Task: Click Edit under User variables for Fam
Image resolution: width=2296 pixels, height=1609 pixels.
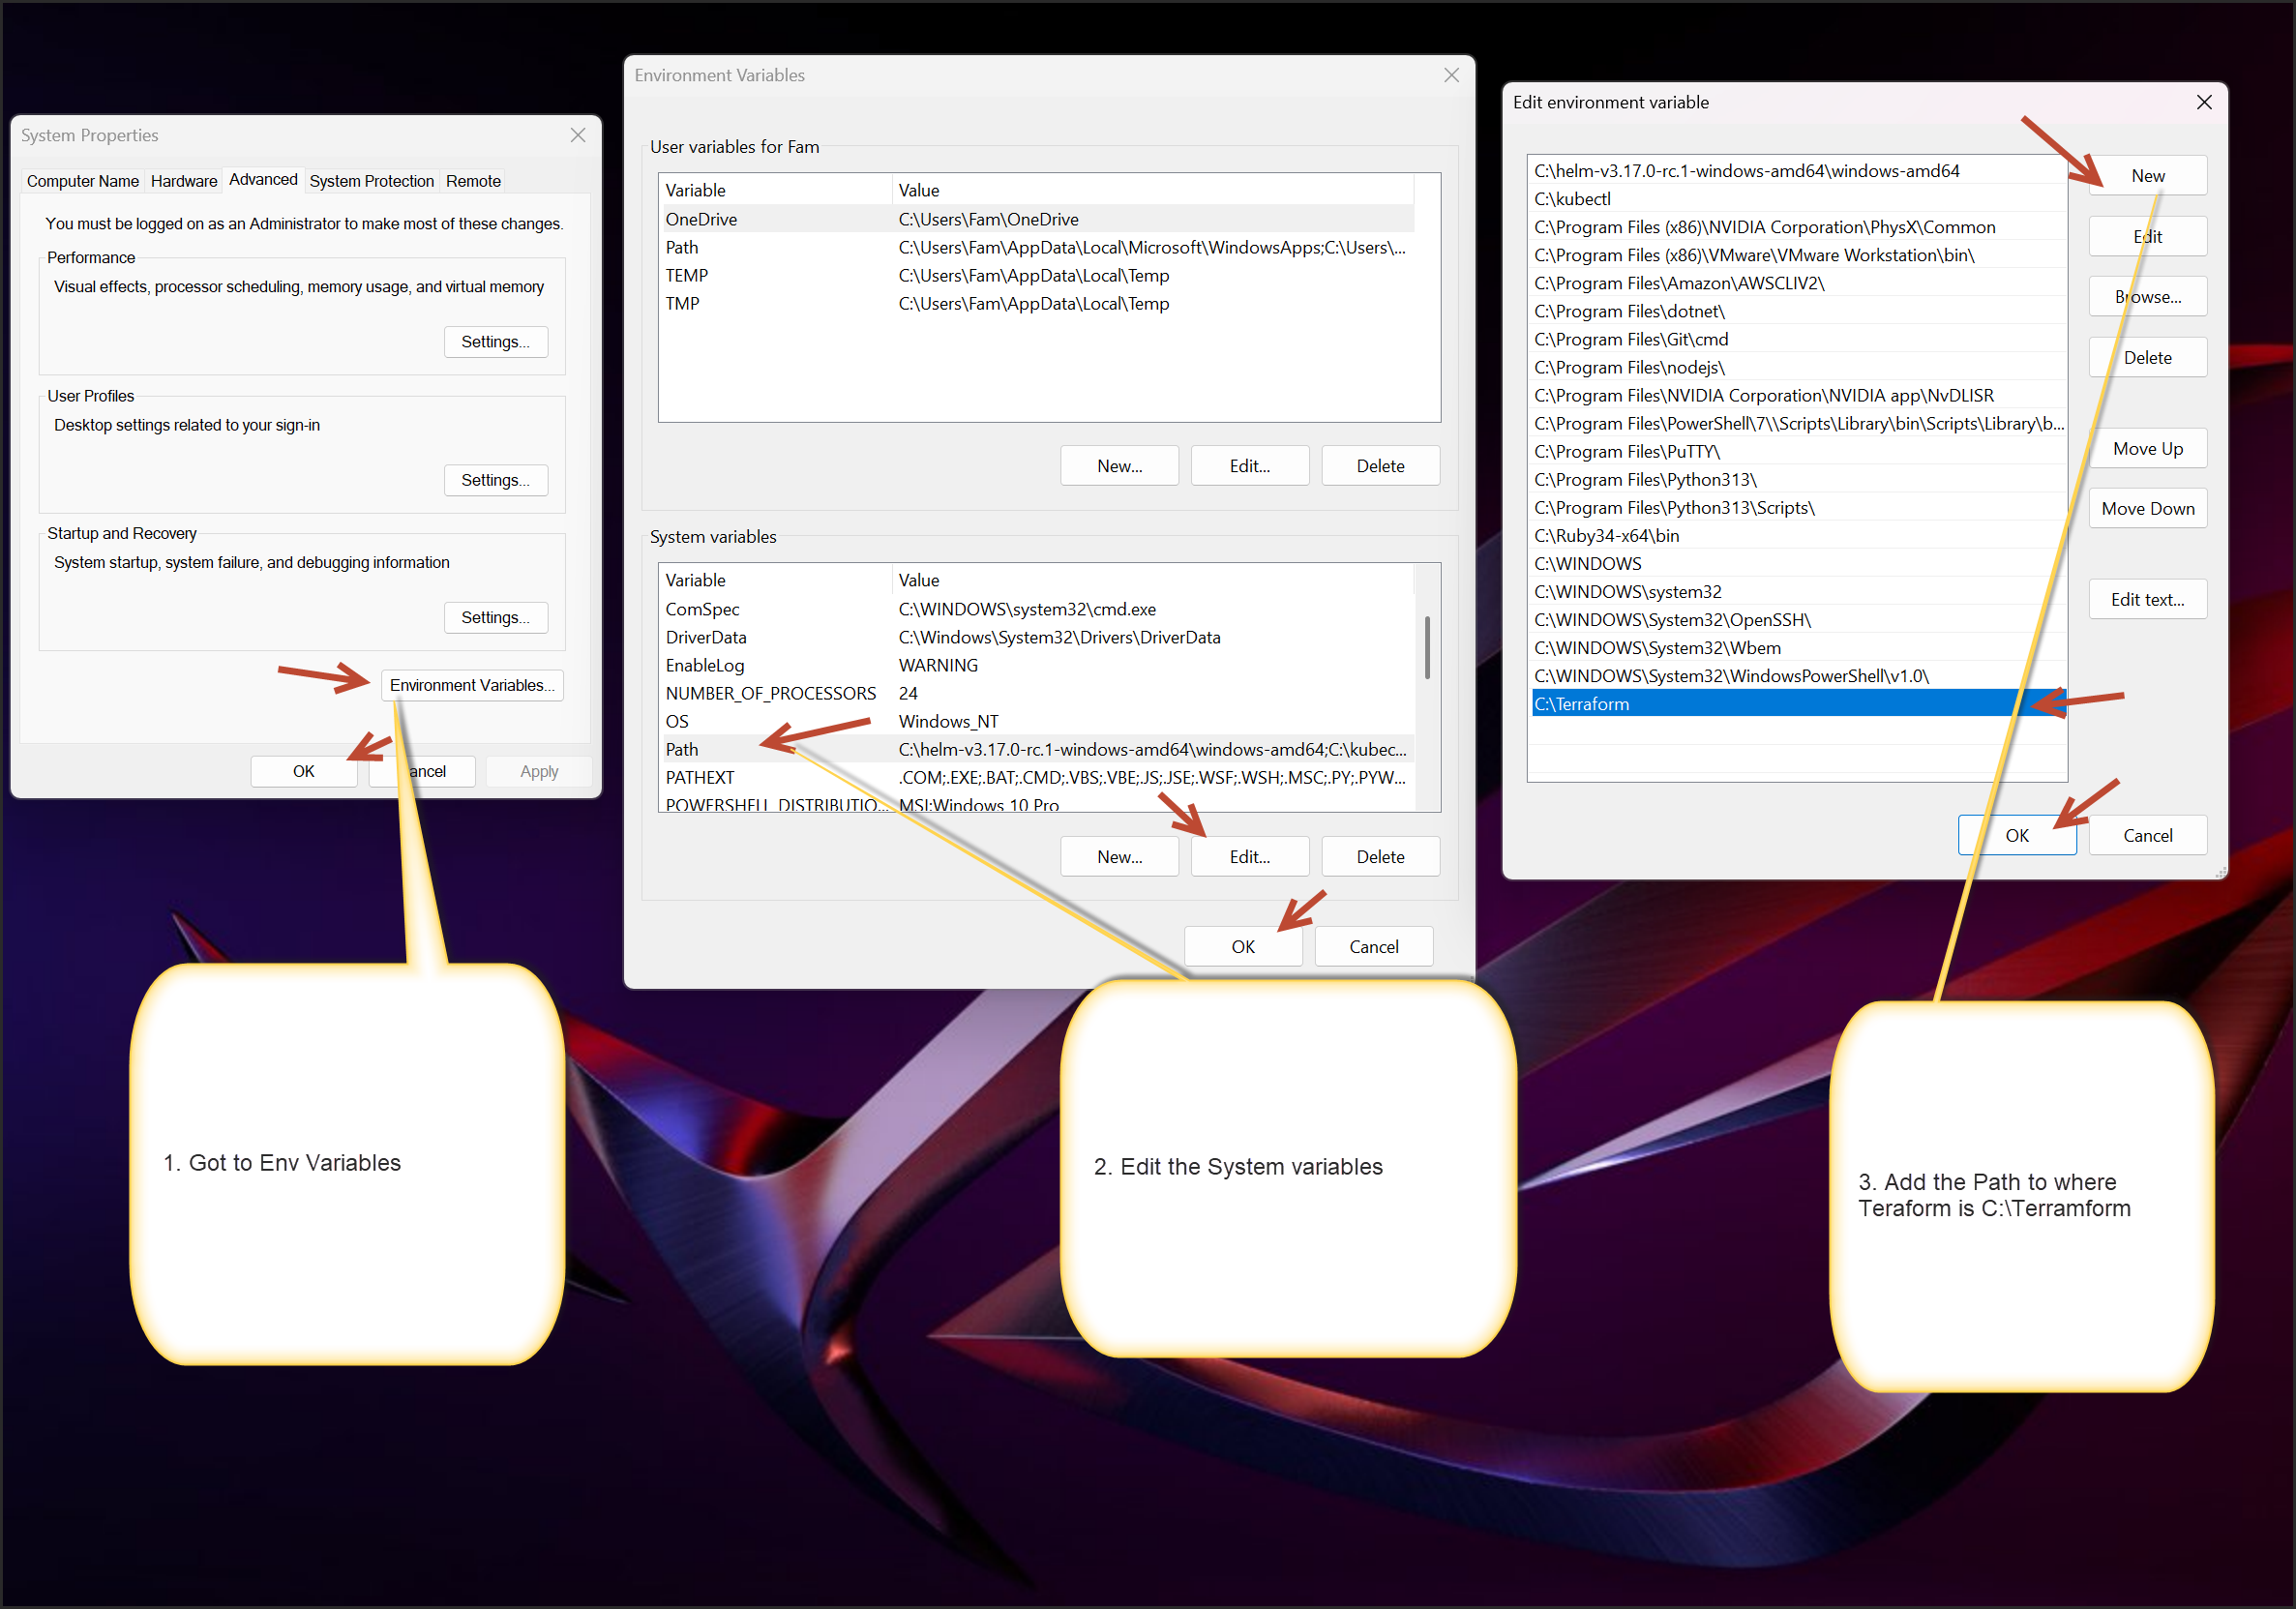Action: tap(1249, 465)
